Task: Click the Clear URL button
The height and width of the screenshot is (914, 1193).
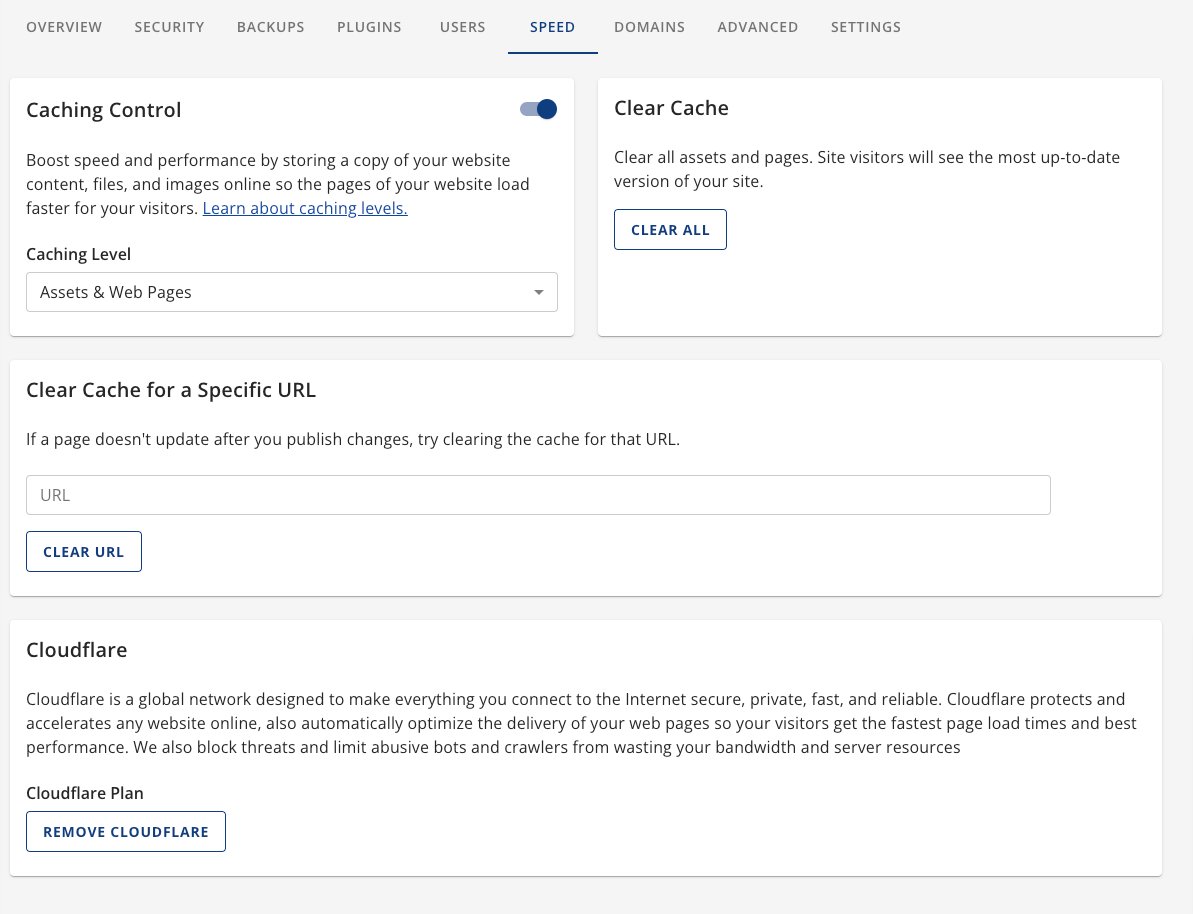Action: (84, 552)
